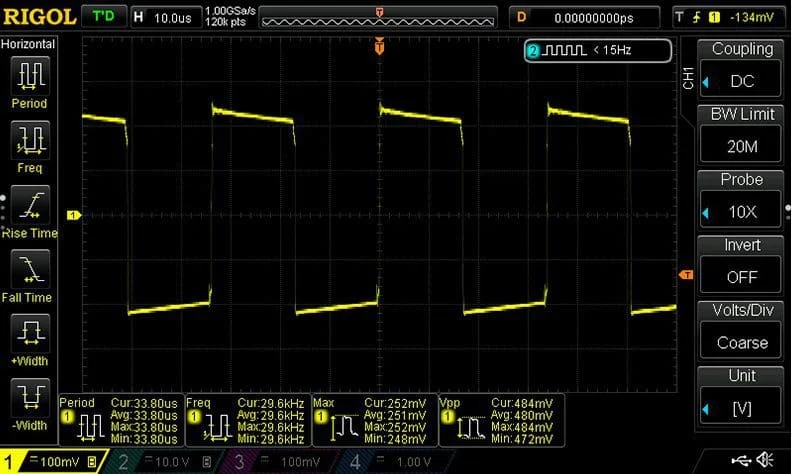Select the channel 2 10.0 V tab
792x474 pixels.
click(x=165, y=462)
